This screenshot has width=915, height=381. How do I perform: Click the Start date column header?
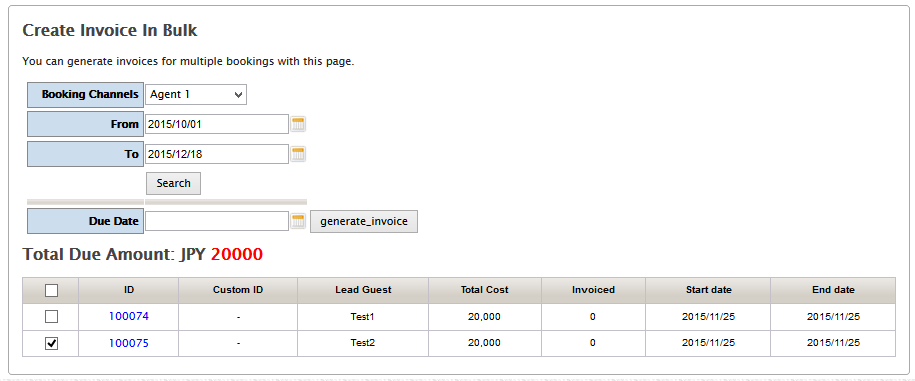[708, 290]
